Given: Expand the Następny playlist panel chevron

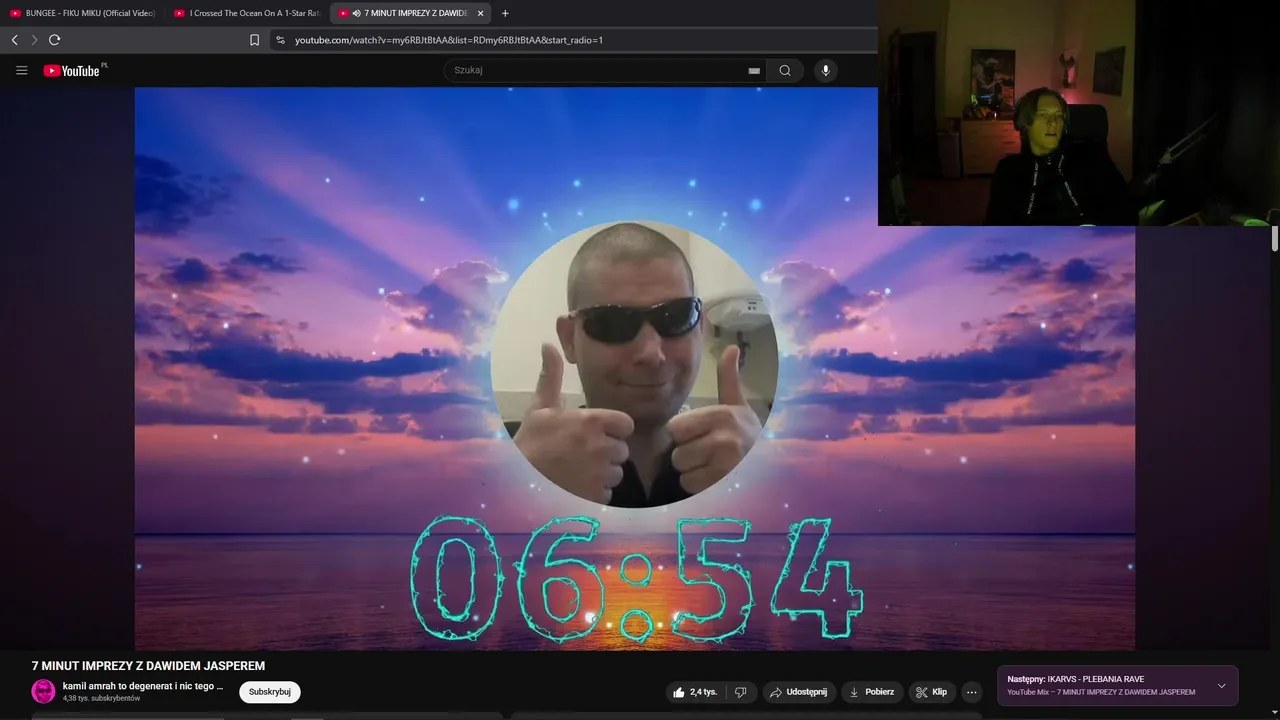Looking at the screenshot, I should pyautogui.click(x=1221, y=686).
